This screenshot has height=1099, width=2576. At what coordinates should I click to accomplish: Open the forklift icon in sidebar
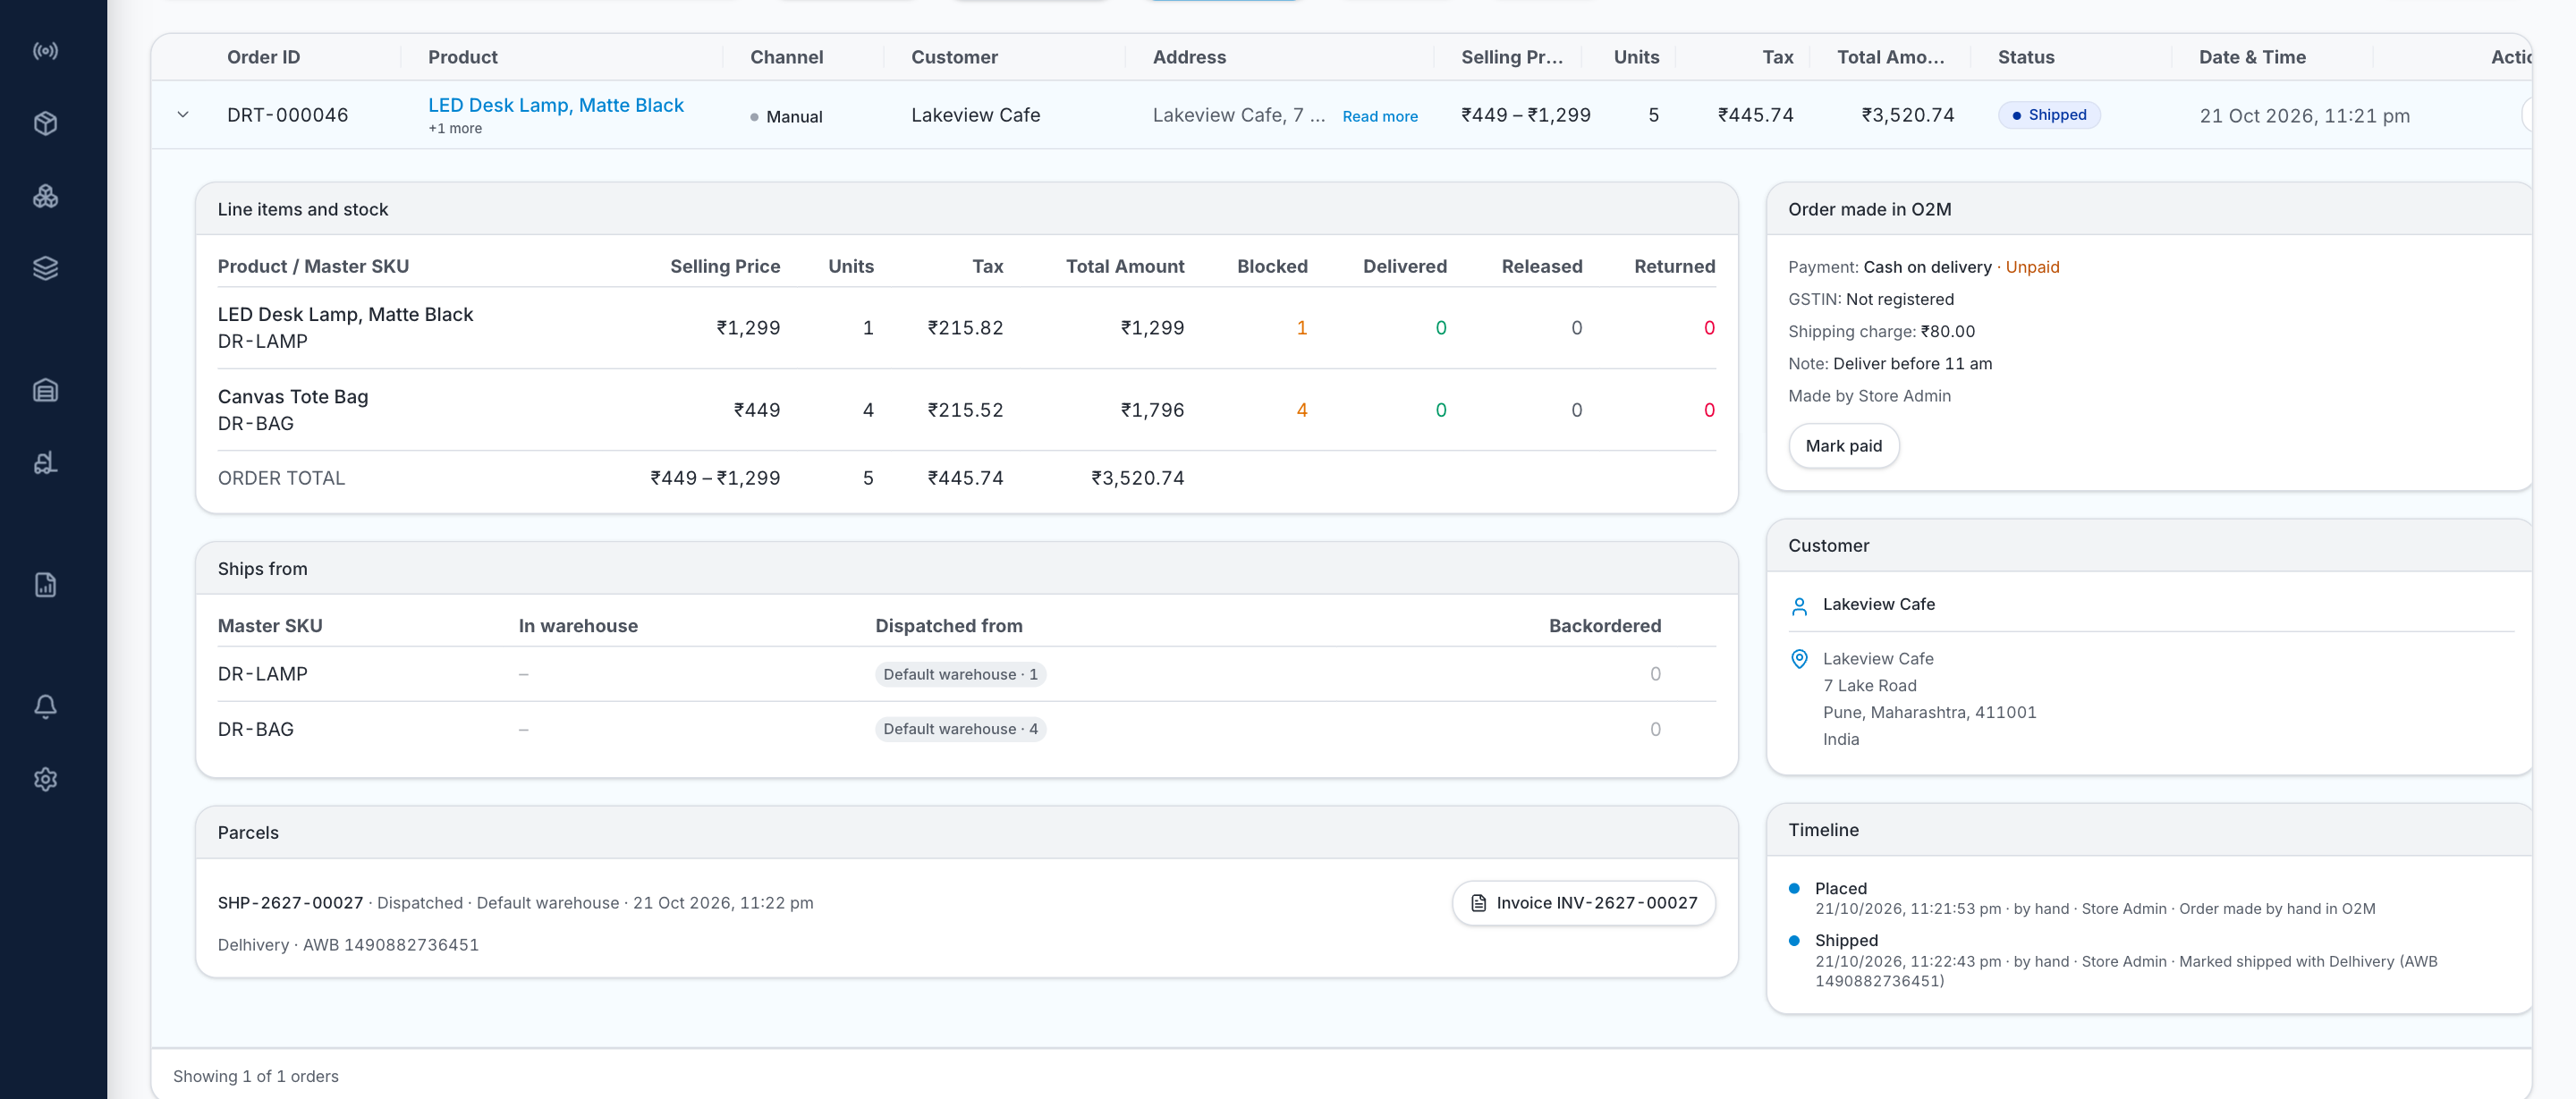click(x=45, y=463)
